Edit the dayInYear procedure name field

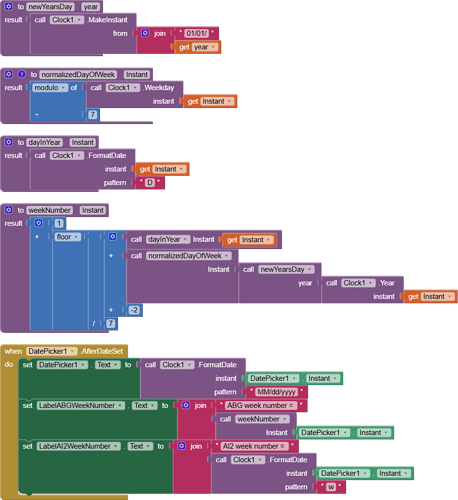[x=44, y=142]
